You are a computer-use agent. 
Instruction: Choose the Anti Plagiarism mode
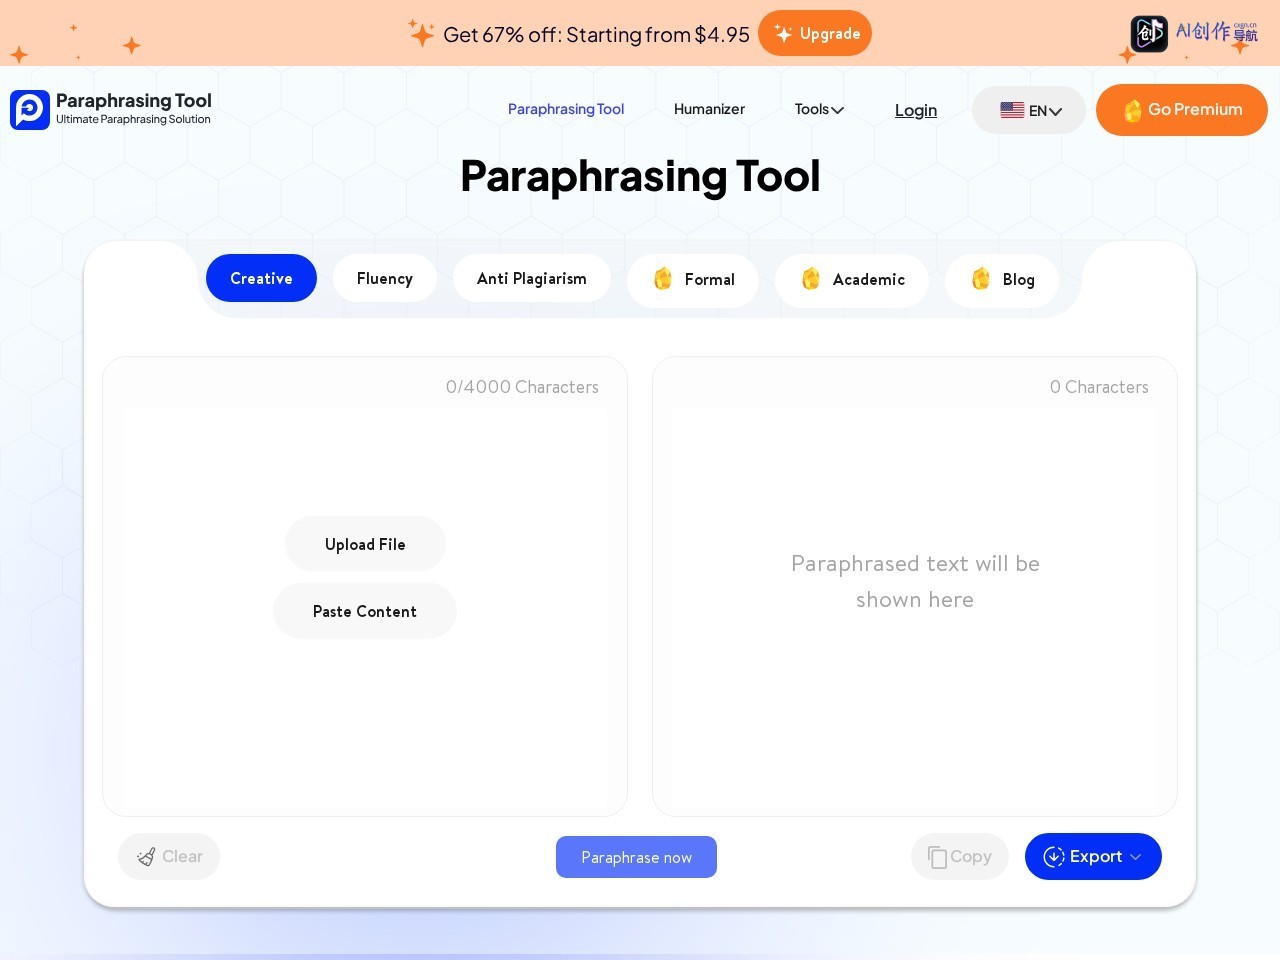[532, 278]
